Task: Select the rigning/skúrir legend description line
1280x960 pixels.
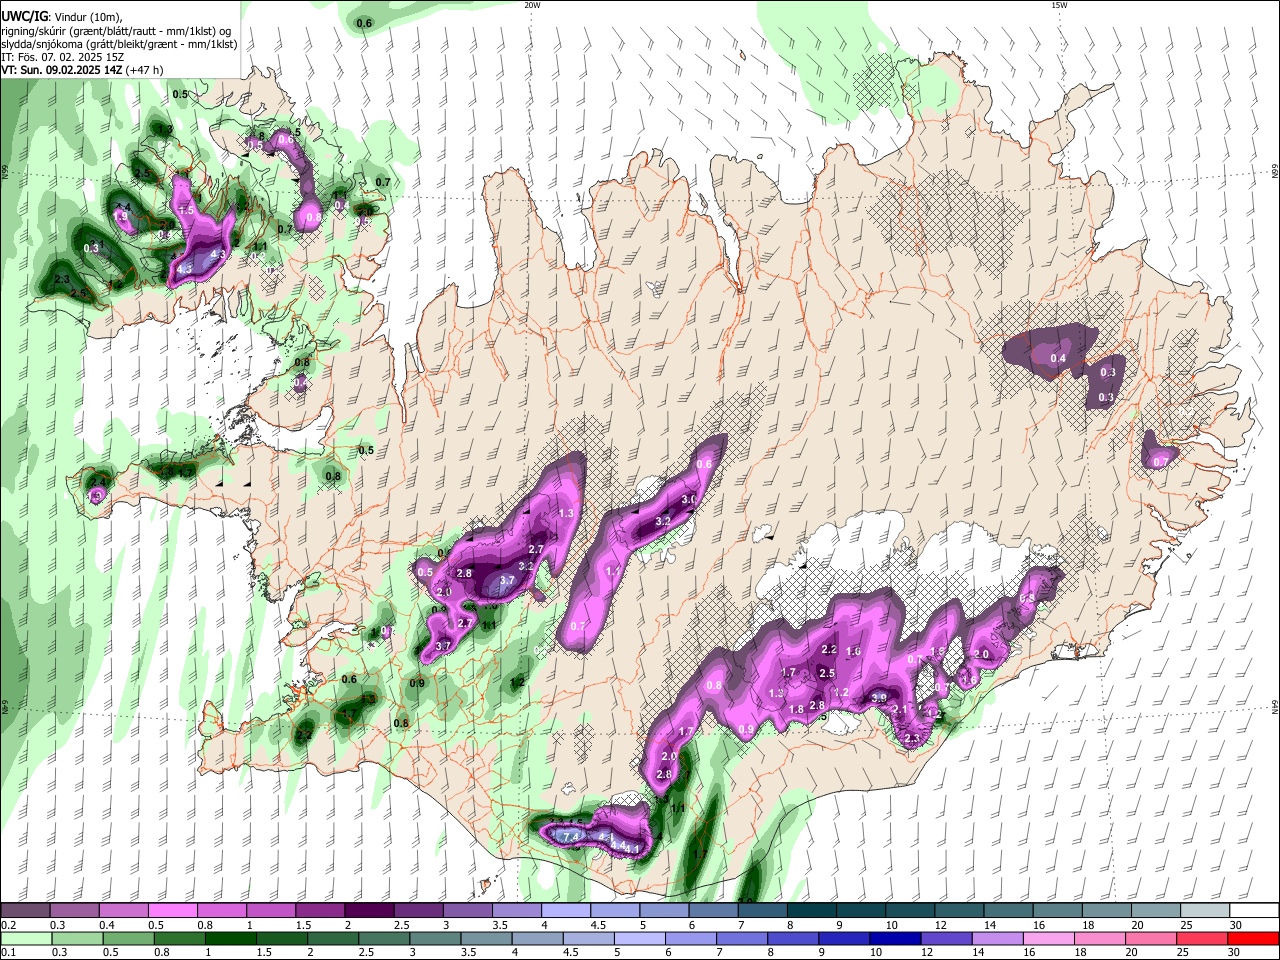Action: tap(116, 31)
